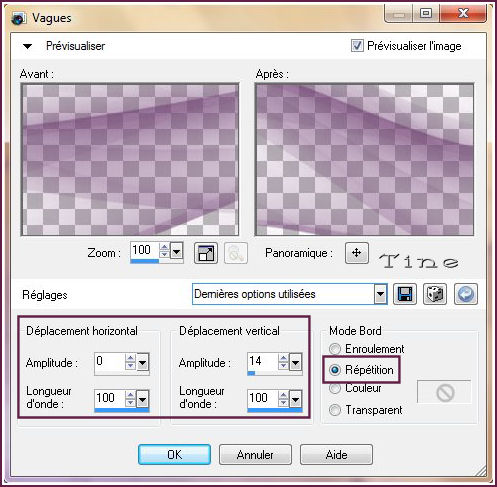
Task: Click the grayed-out zoom tool icon
Action: pyautogui.click(x=236, y=253)
